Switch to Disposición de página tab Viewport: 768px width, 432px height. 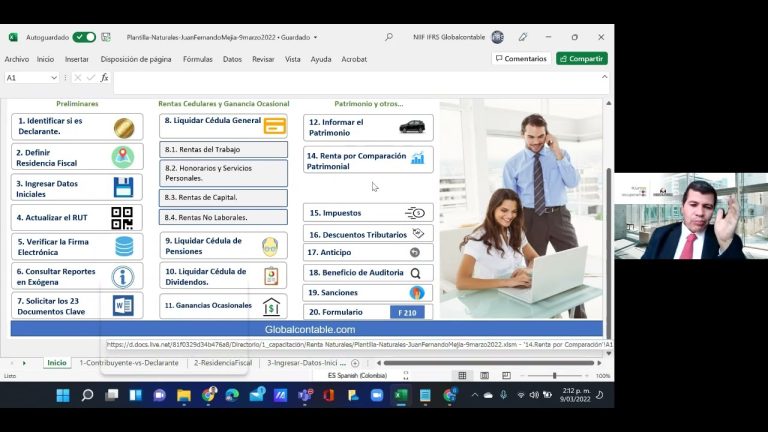136,59
